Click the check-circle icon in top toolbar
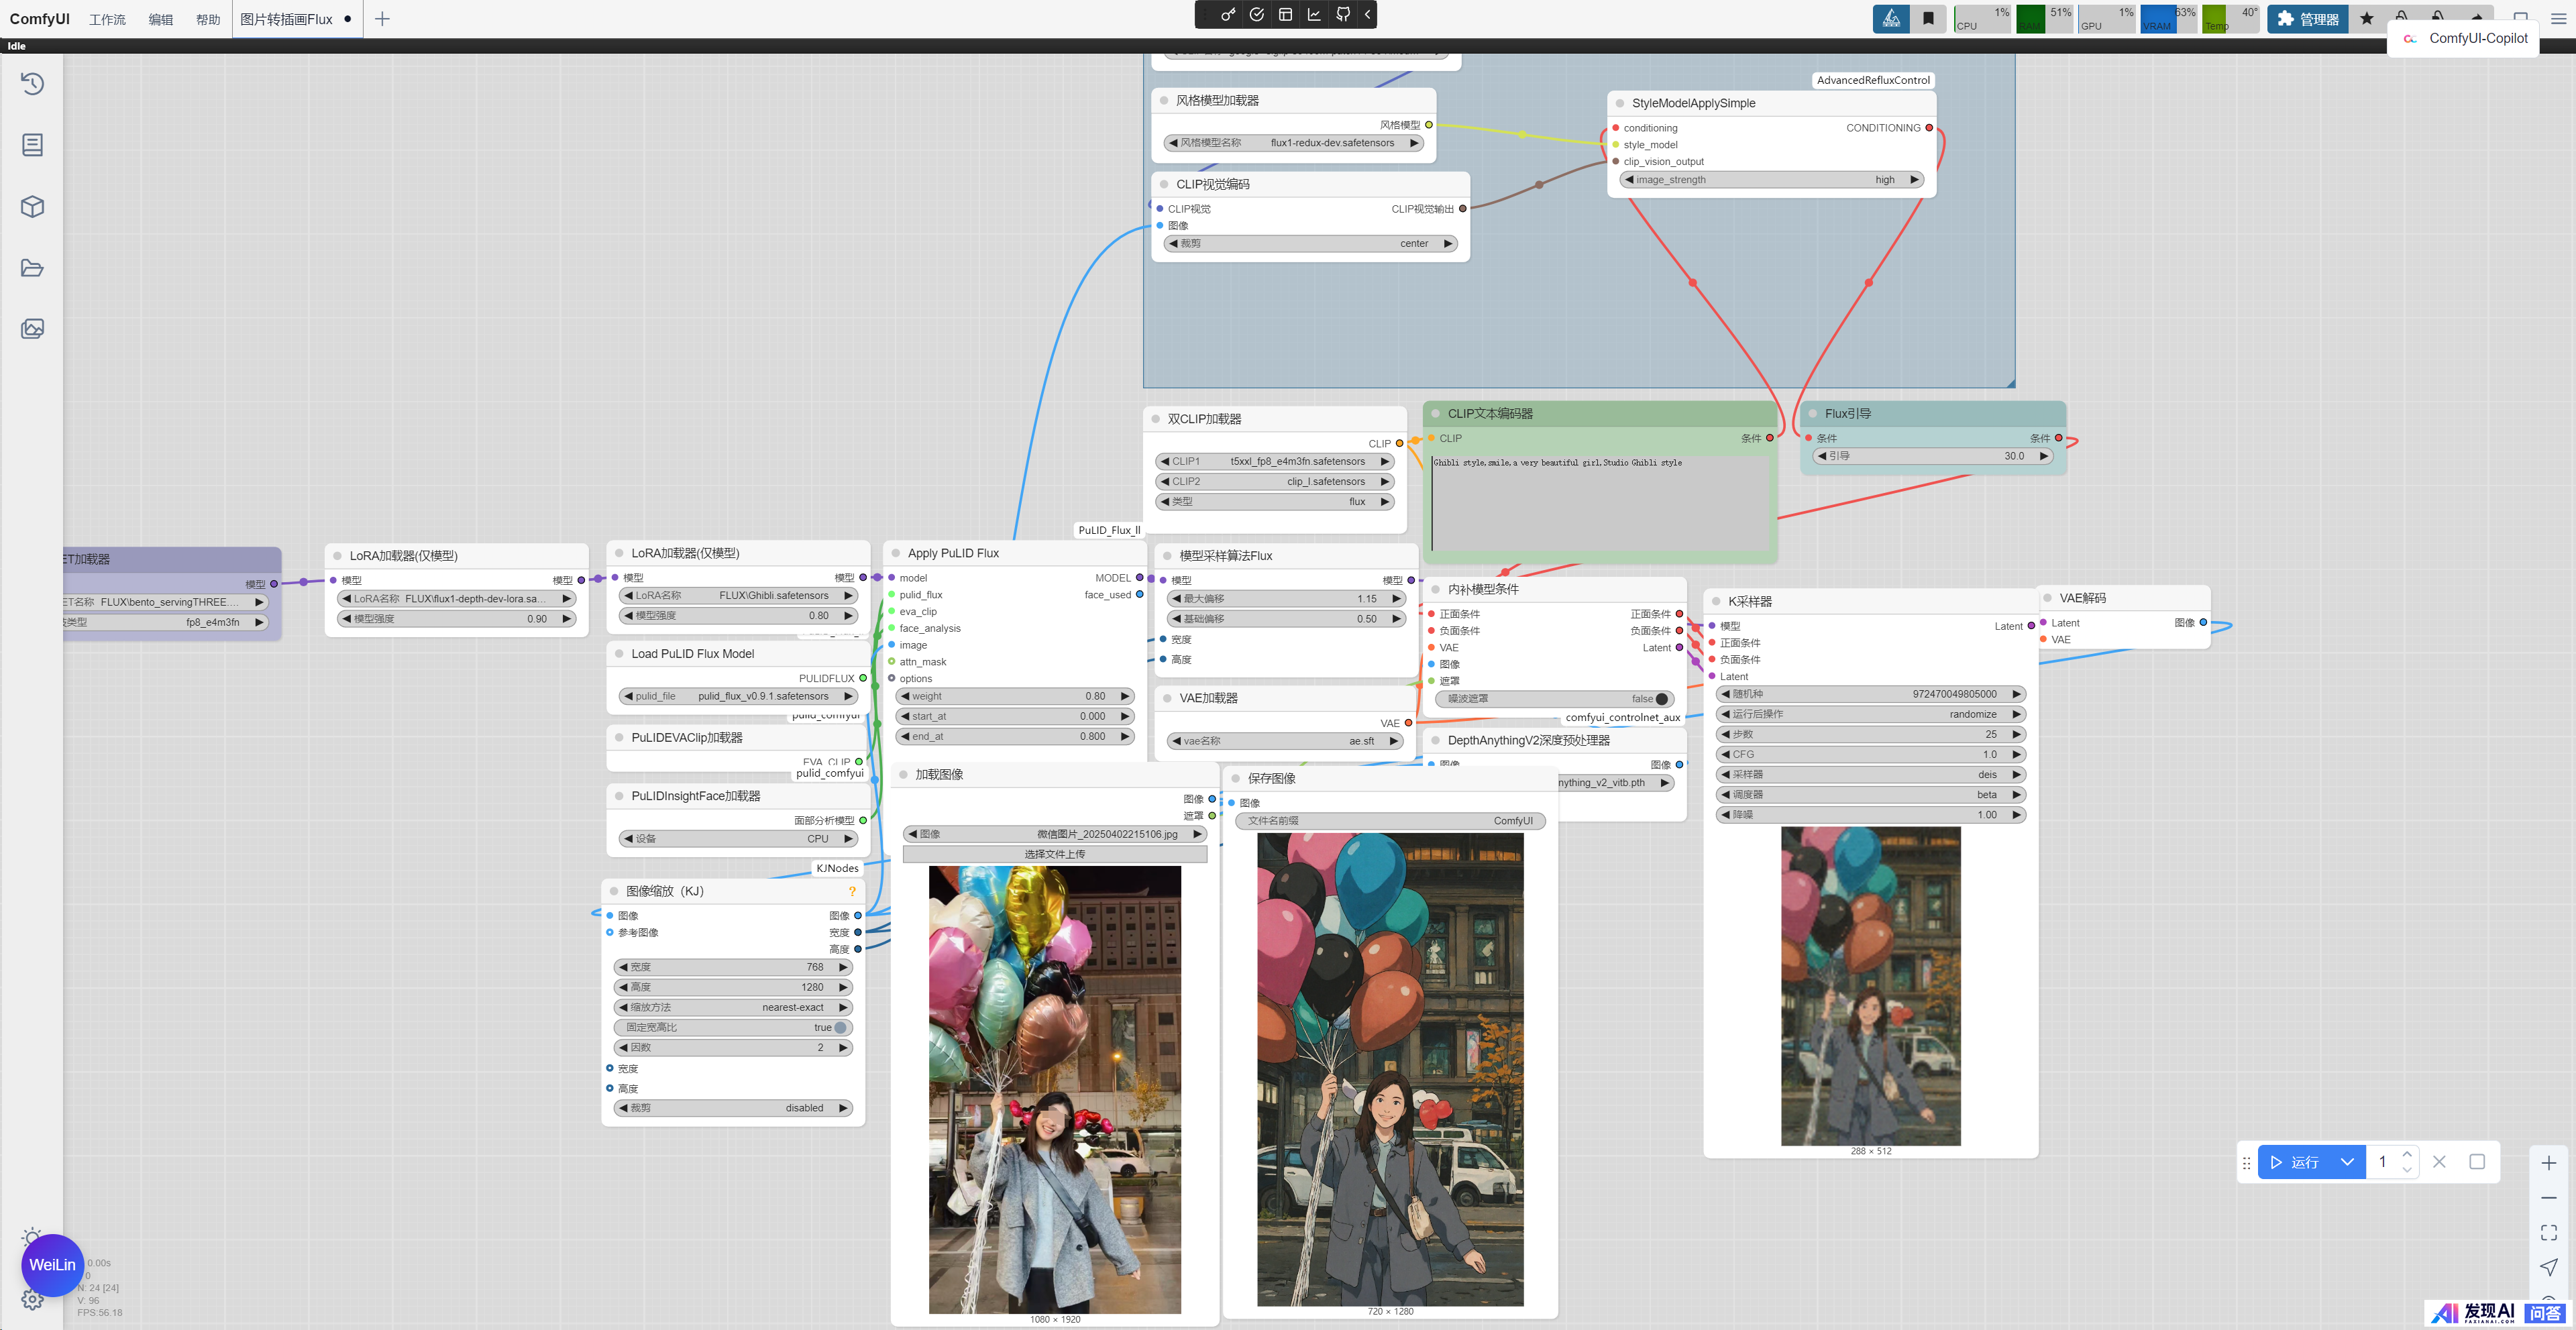Screen dimensions: 2576x1330 pyautogui.click(x=1257, y=15)
